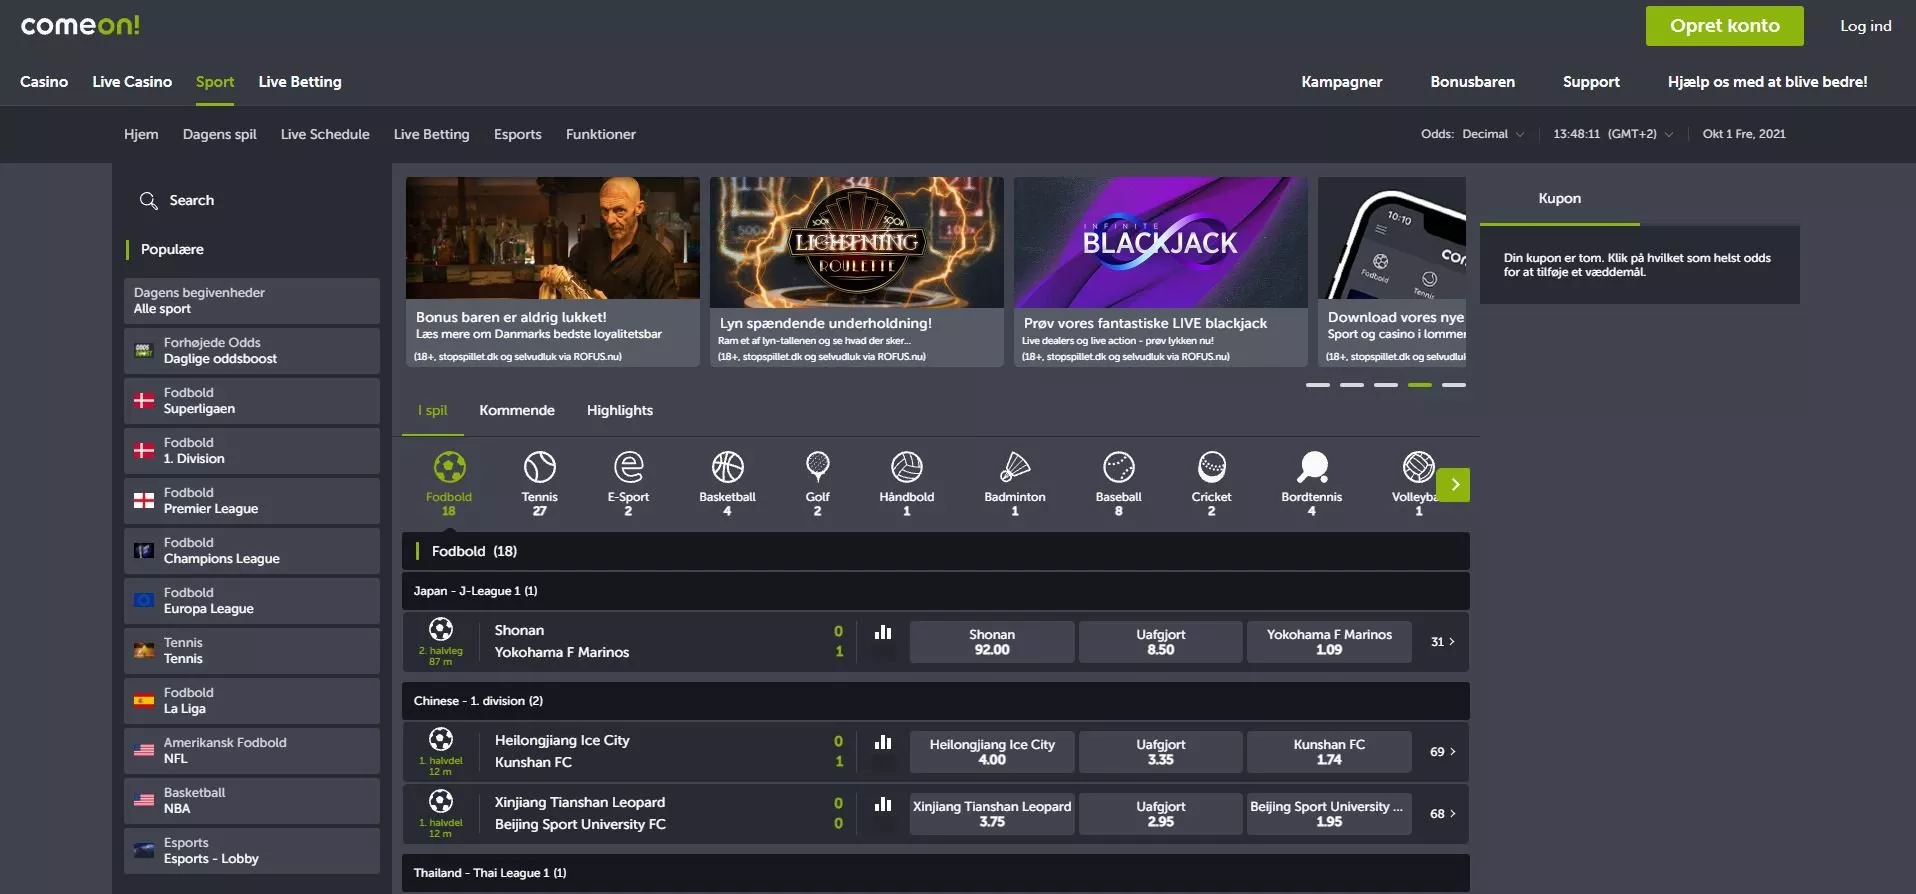Viewport: 1916px width, 894px height.
Task: Collapse the Chinese - 1. division section
Action: coord(936,701)
